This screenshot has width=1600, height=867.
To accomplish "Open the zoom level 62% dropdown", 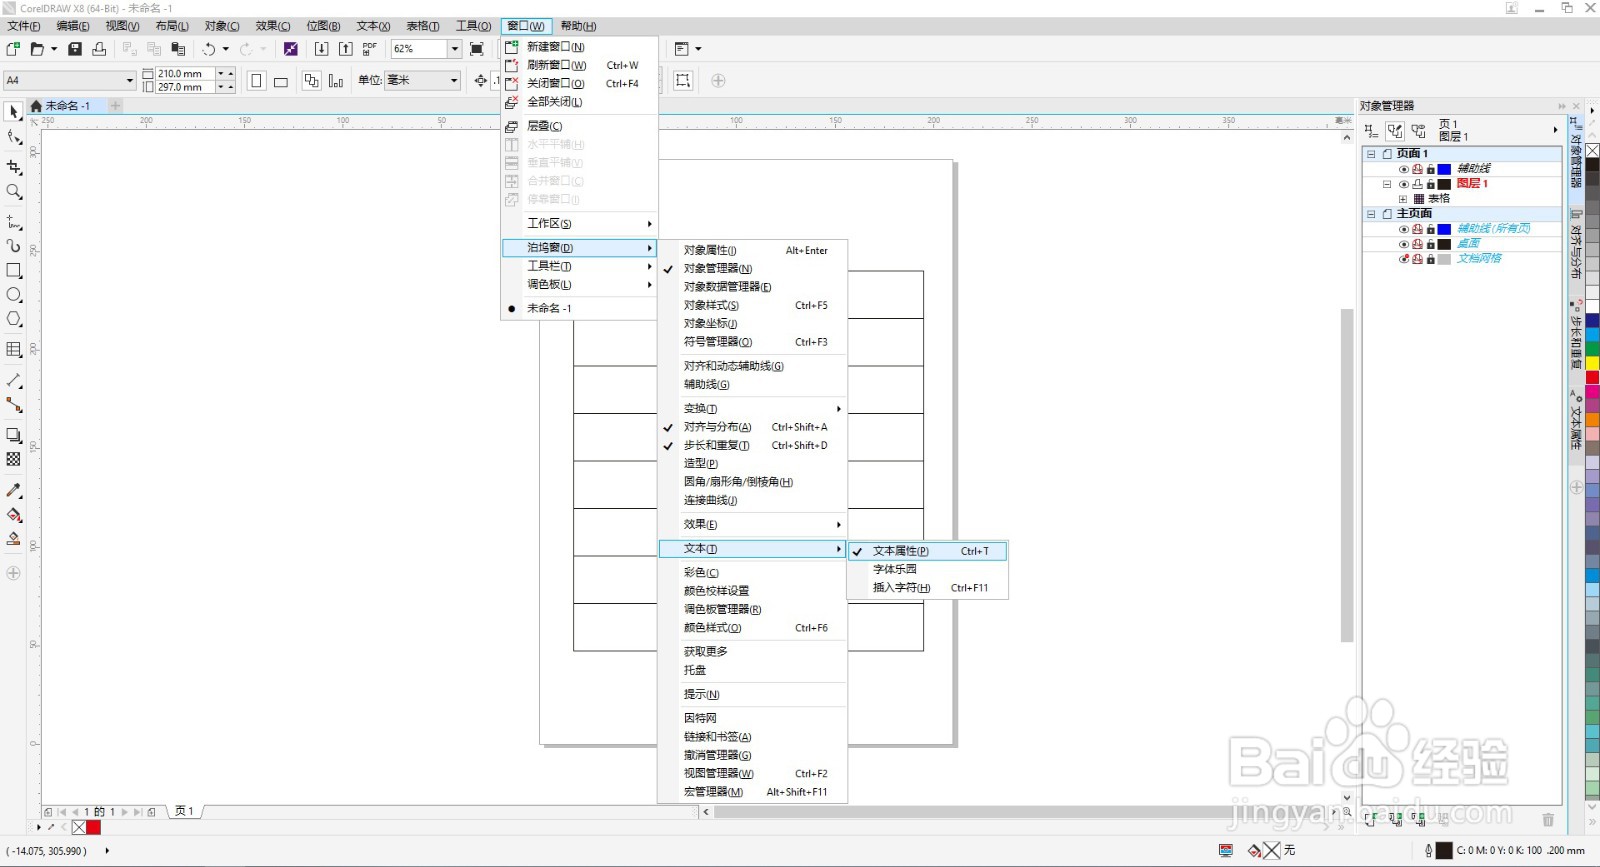I will click(x=454, y=48).
